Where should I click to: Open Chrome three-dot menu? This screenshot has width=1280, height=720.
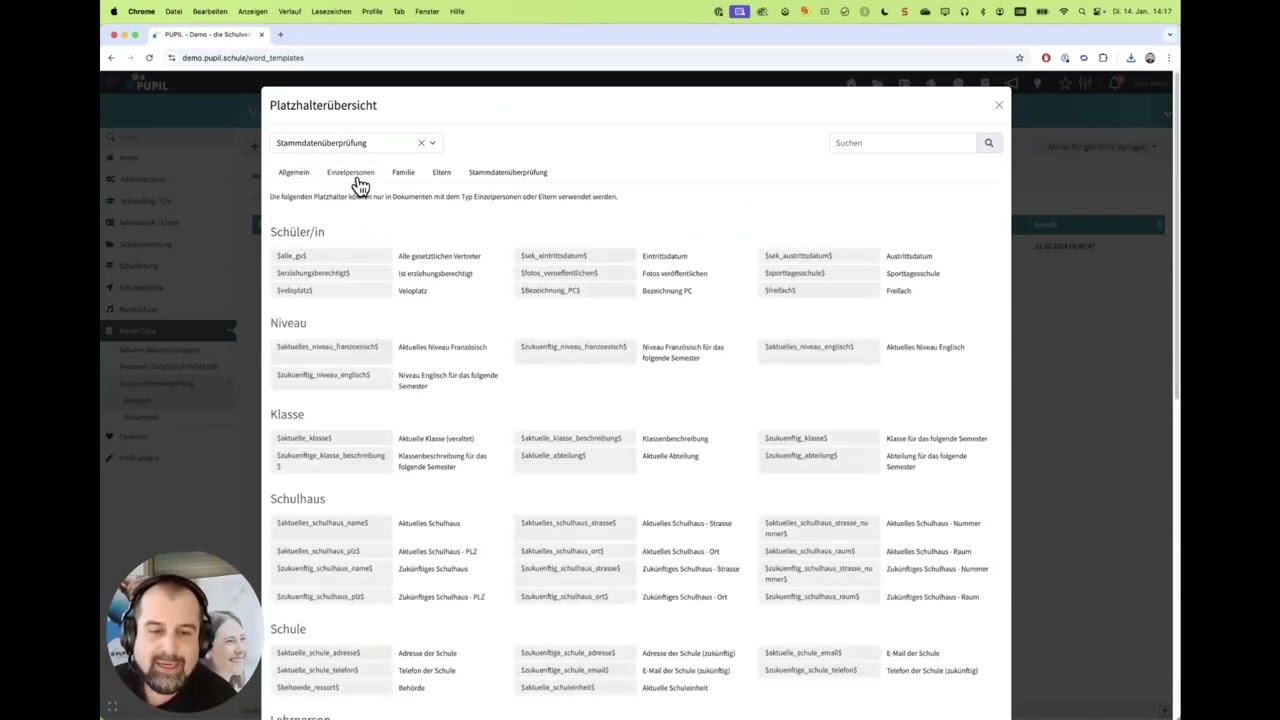[x=1169, y=58]
